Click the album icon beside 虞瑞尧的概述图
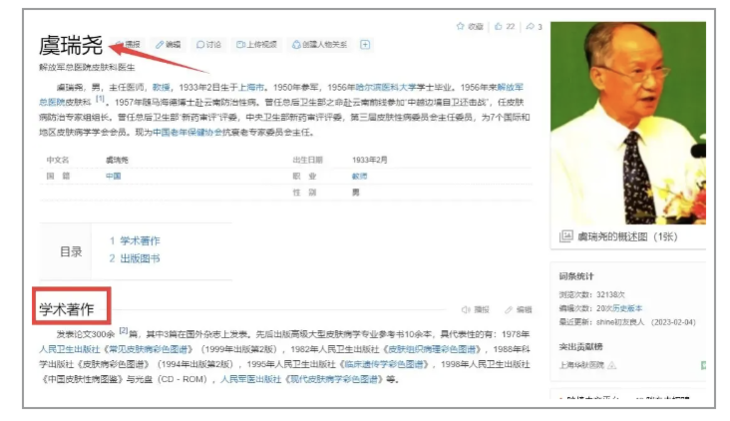Screen dimensions: 730x421 pos(565,237)
